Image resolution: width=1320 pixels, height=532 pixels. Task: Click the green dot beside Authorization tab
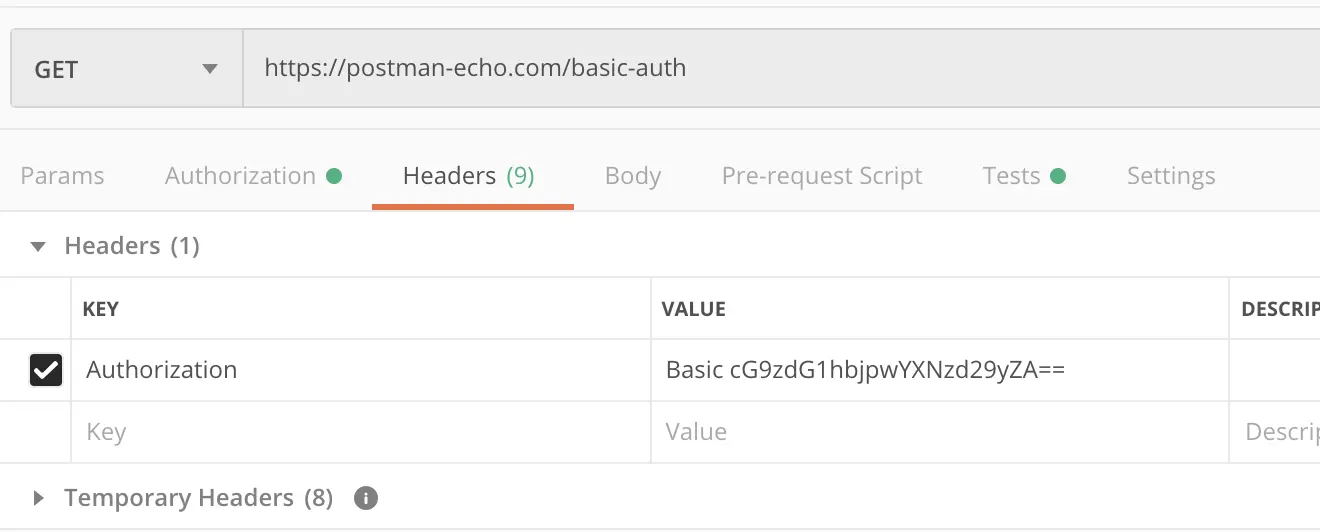click(334, 176)
